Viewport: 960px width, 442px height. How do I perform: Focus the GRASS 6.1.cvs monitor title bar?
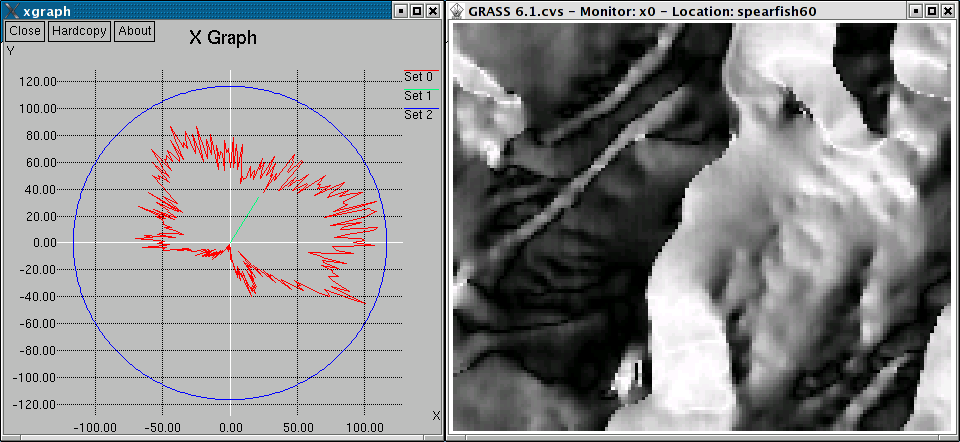[680, 11]
